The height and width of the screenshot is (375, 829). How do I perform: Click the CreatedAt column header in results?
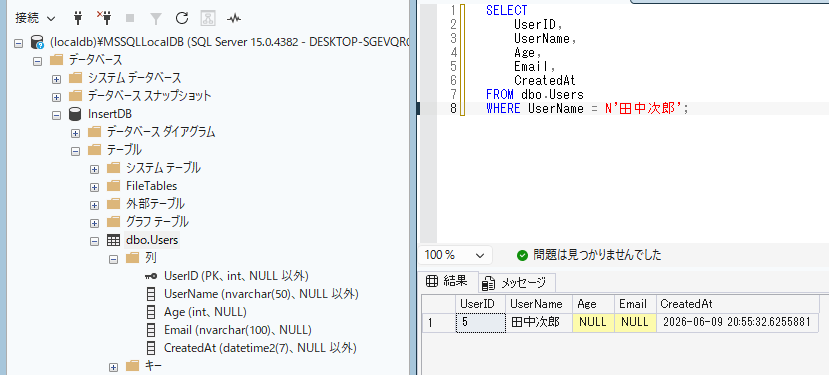[737, 304]
